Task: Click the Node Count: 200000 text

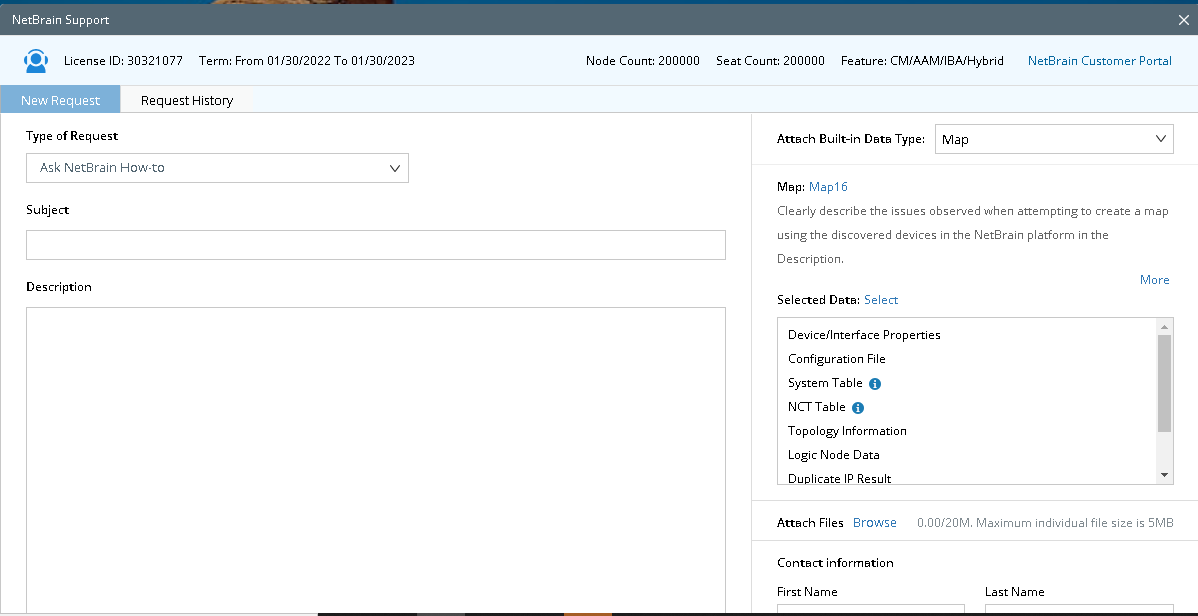Action: [643, 60]
